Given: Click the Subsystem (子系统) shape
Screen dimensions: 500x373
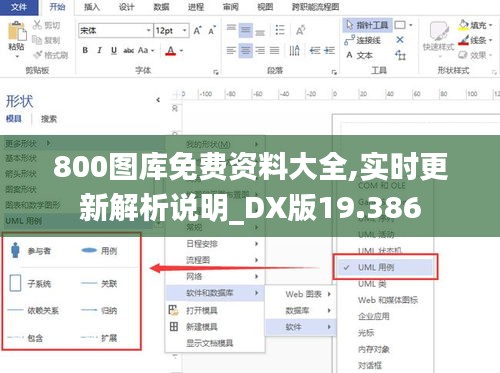Looking at the screenshot, I should (30, 284).
